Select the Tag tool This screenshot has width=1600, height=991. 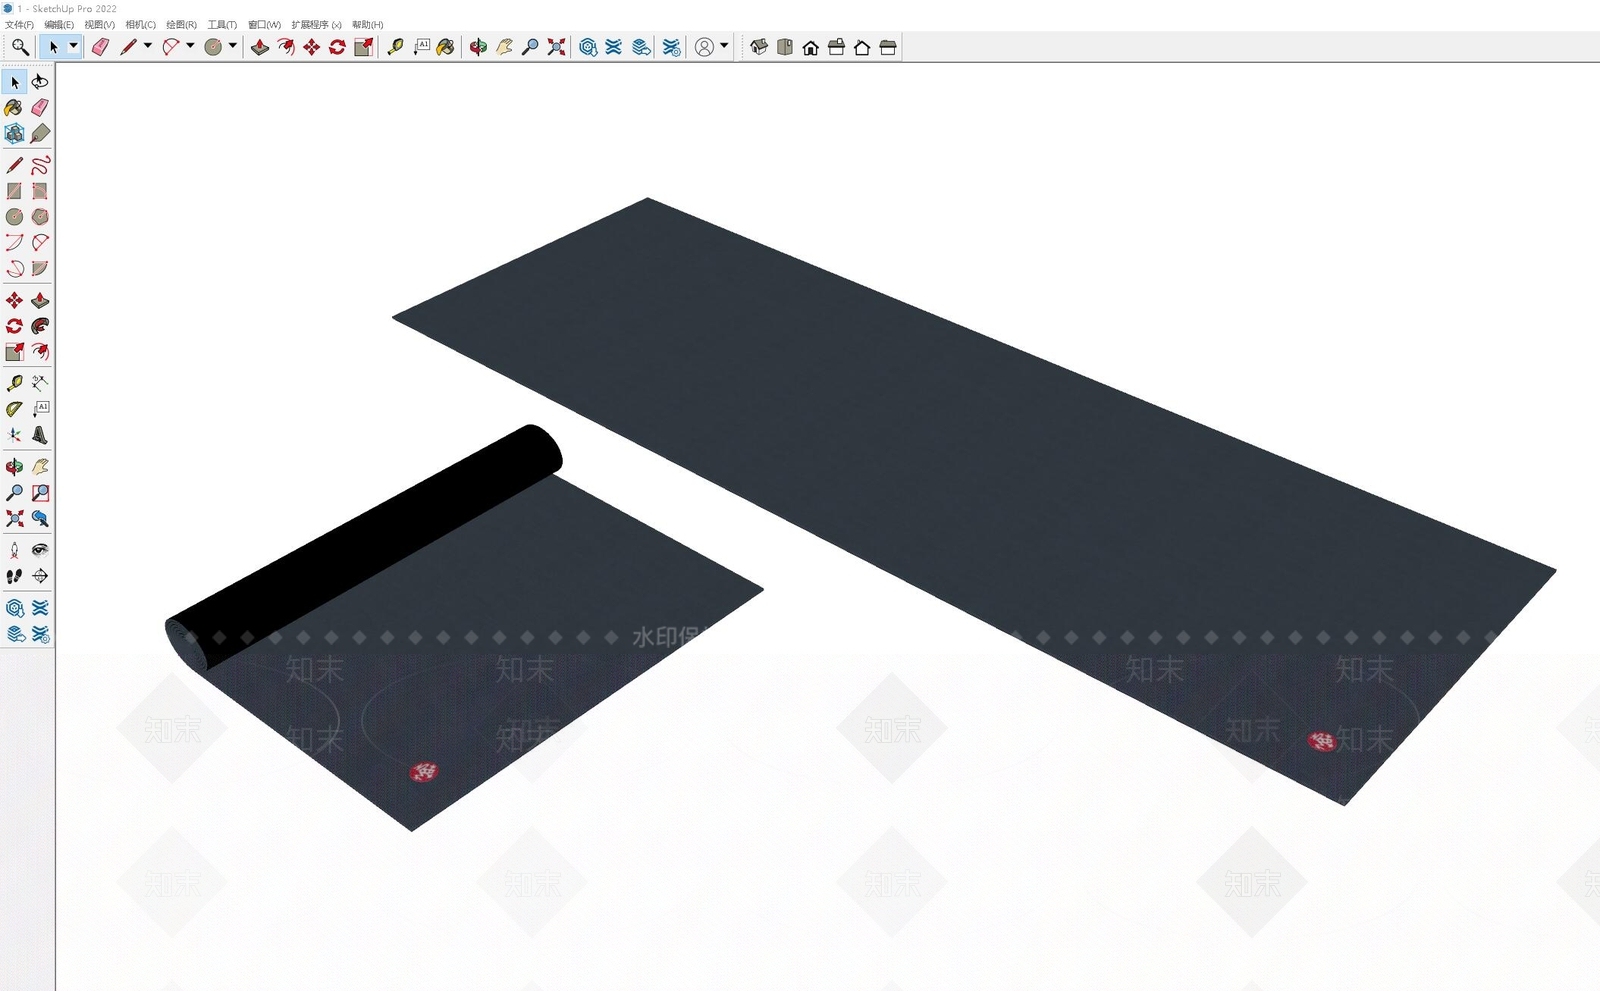pos(40,134)
